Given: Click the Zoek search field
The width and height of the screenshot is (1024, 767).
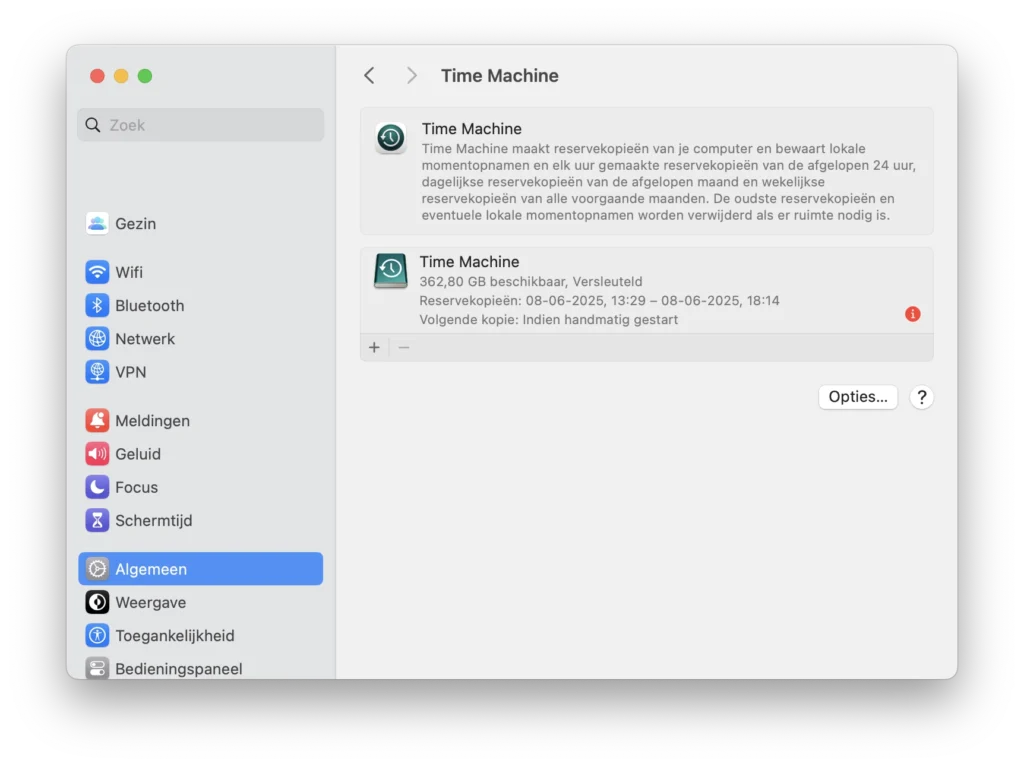Looking at the screenshot, I should [x=200, y=125].
